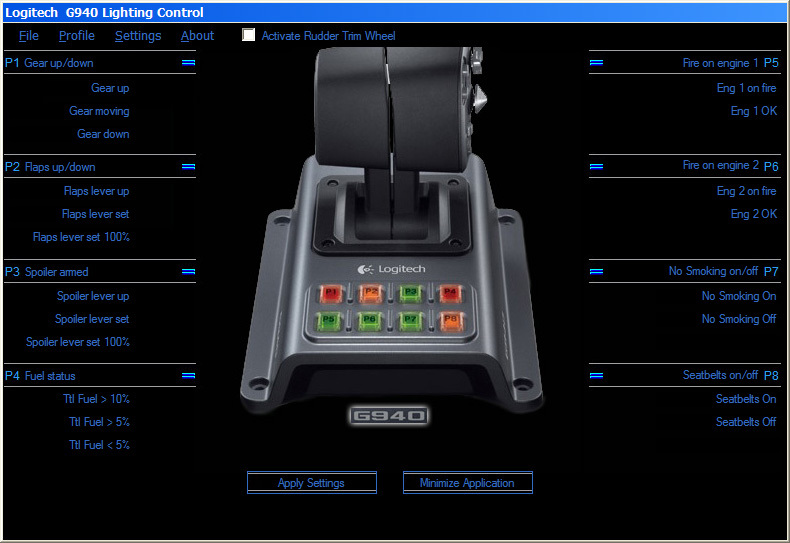Screen dimensions: 790x543
Task: Open the Settings menu
Action: (x=138, y=36)
